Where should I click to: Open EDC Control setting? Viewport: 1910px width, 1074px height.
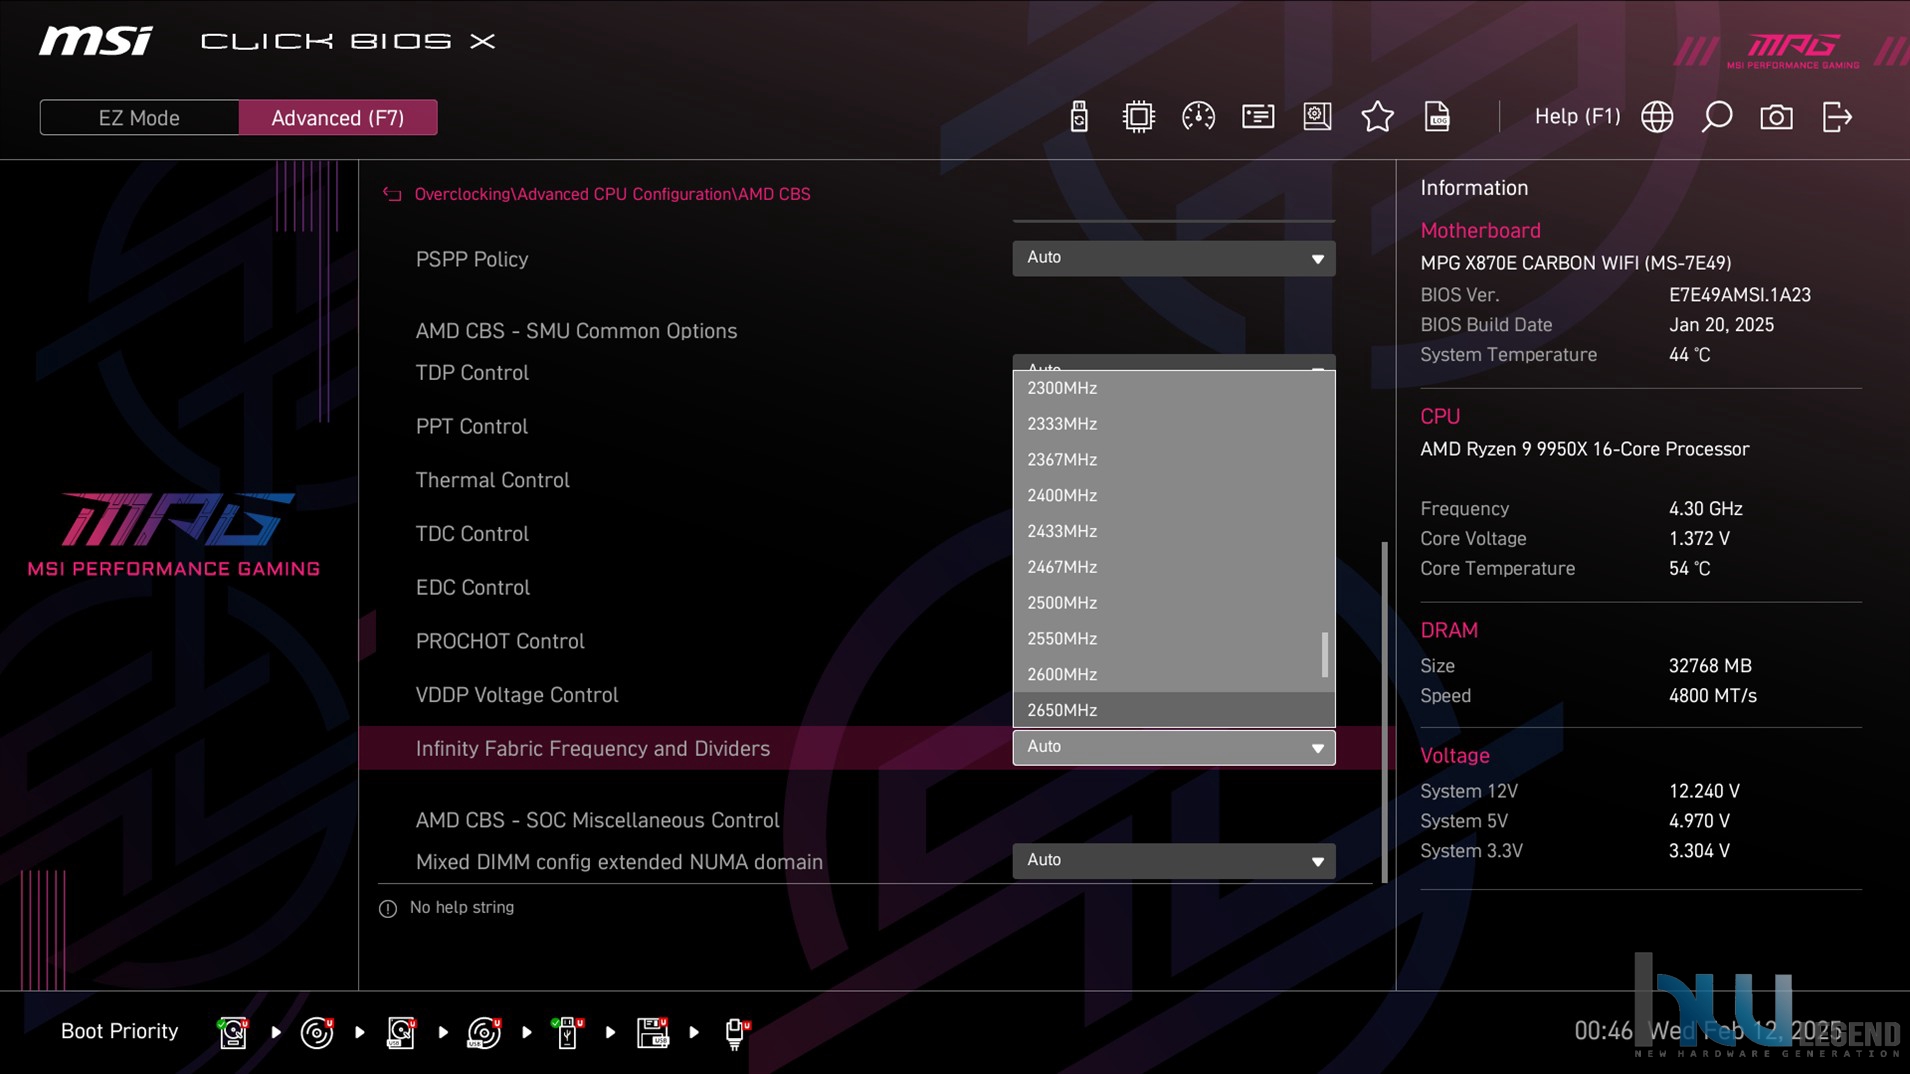473,588
